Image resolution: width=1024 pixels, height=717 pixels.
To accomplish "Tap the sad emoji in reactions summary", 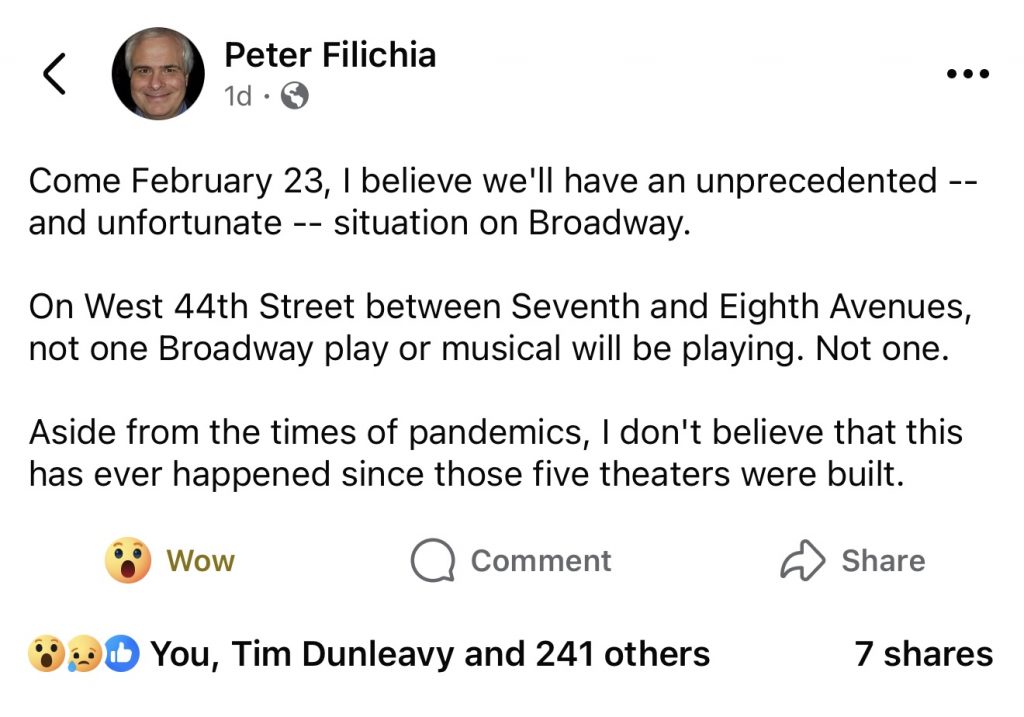I will (x=84, y=655).
